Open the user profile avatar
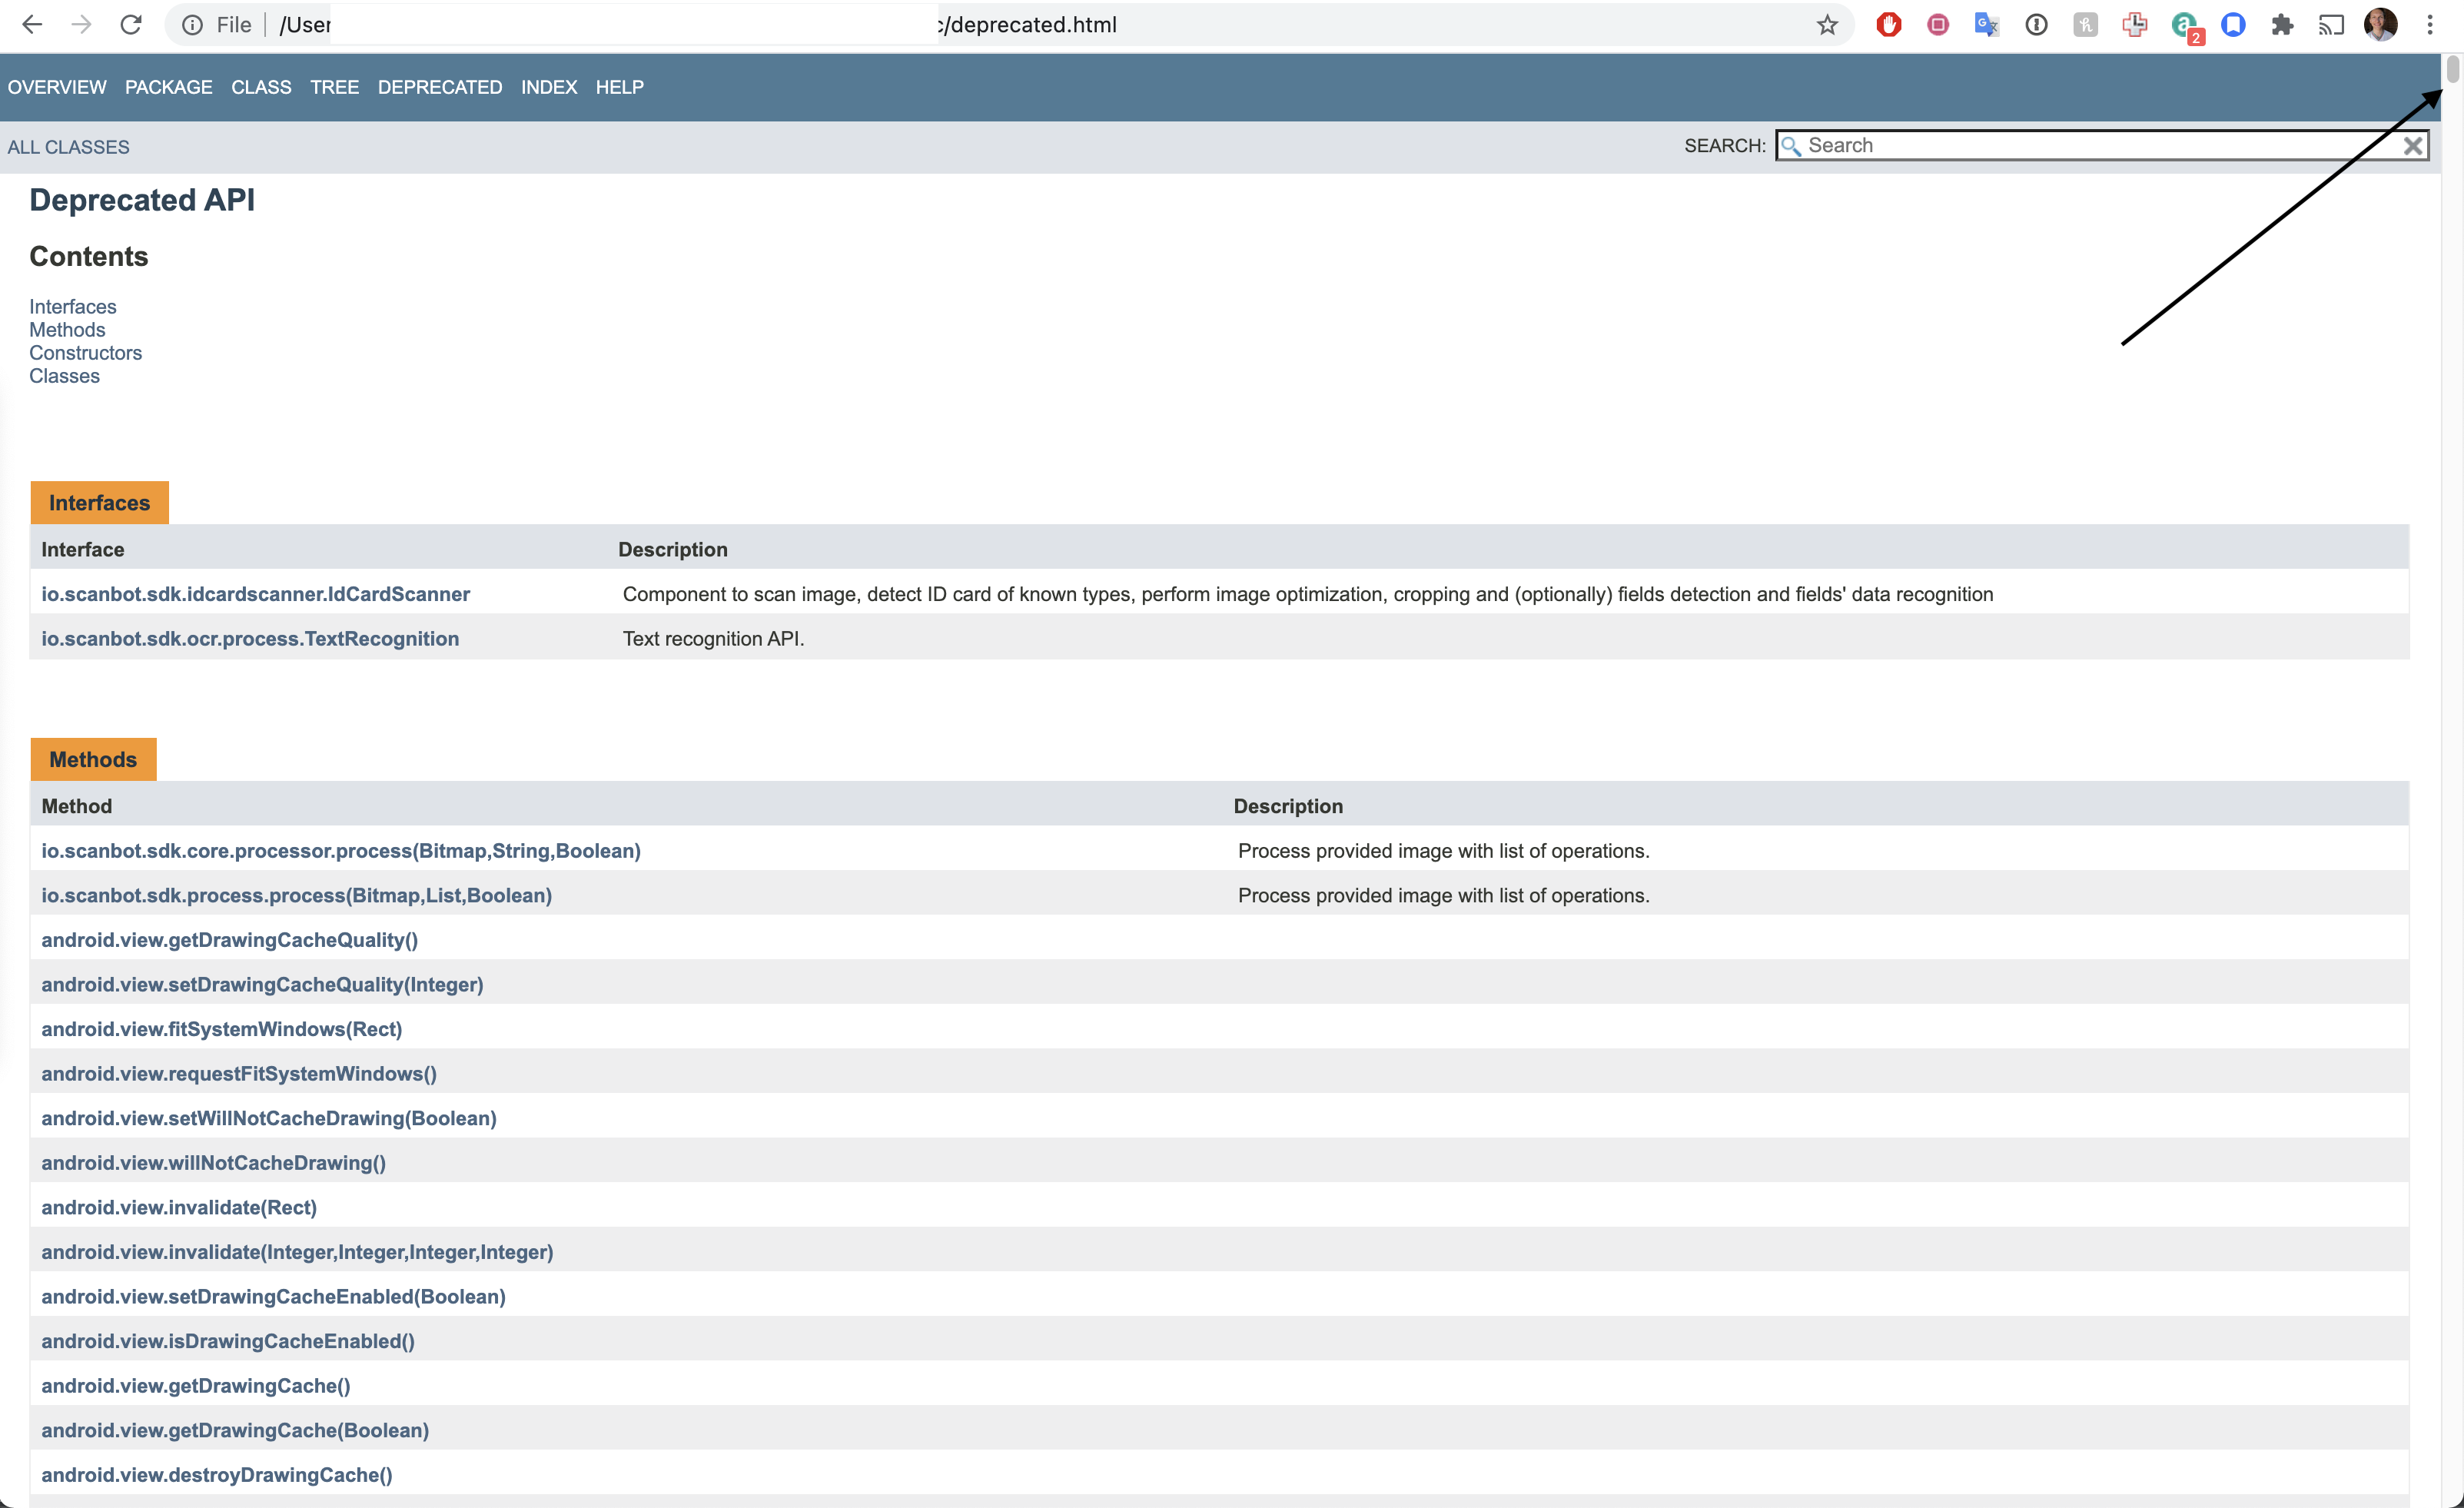Screen dimensions: 2464x1508 tap(2380, 25)
